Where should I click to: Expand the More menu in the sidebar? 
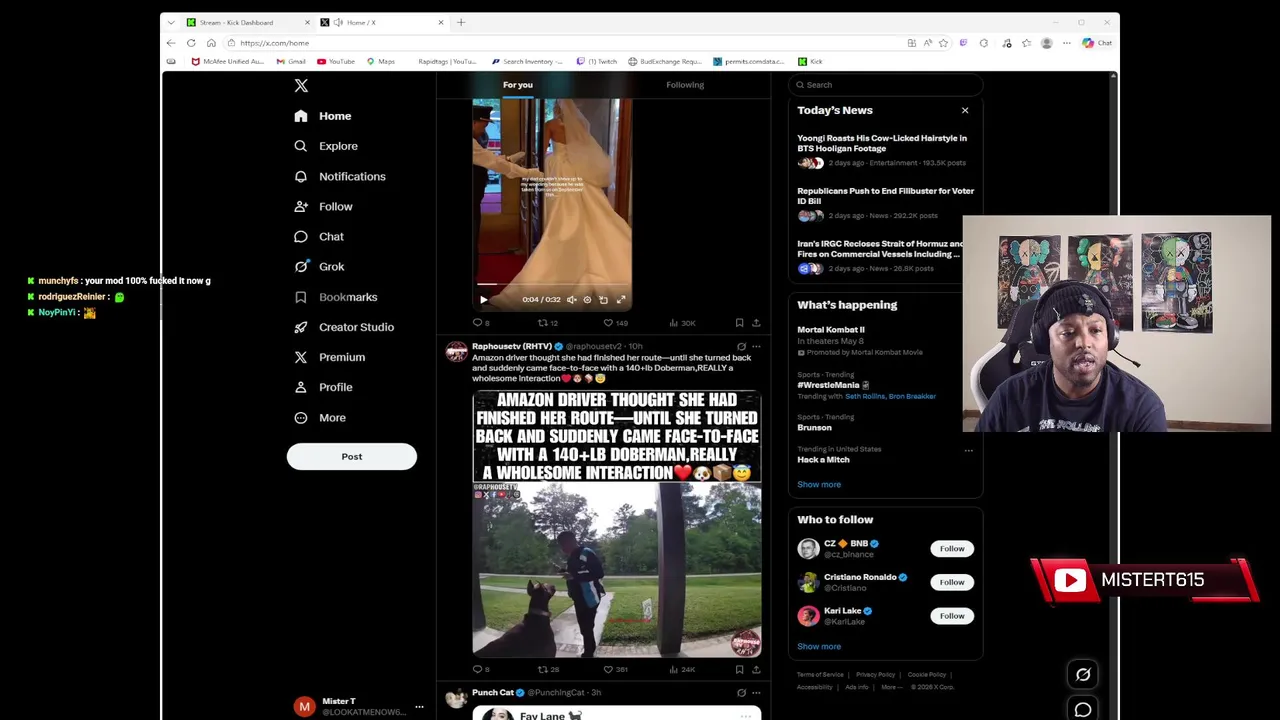pos(320,418)
